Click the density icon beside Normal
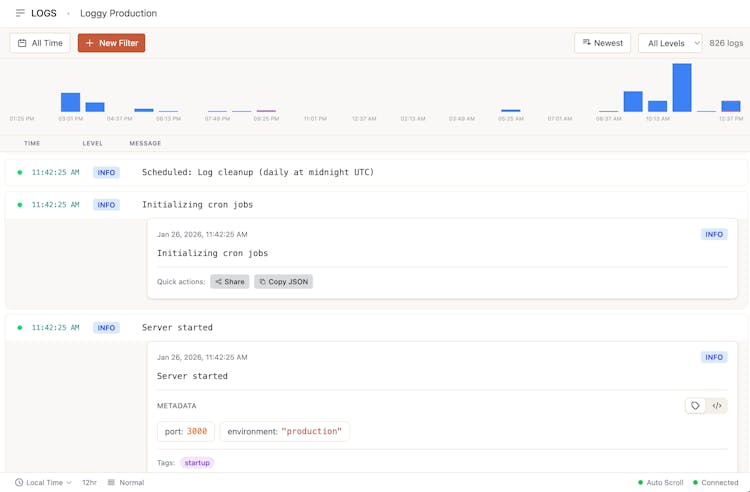This screenshot has width=750, height=492. tap(111, 482)
